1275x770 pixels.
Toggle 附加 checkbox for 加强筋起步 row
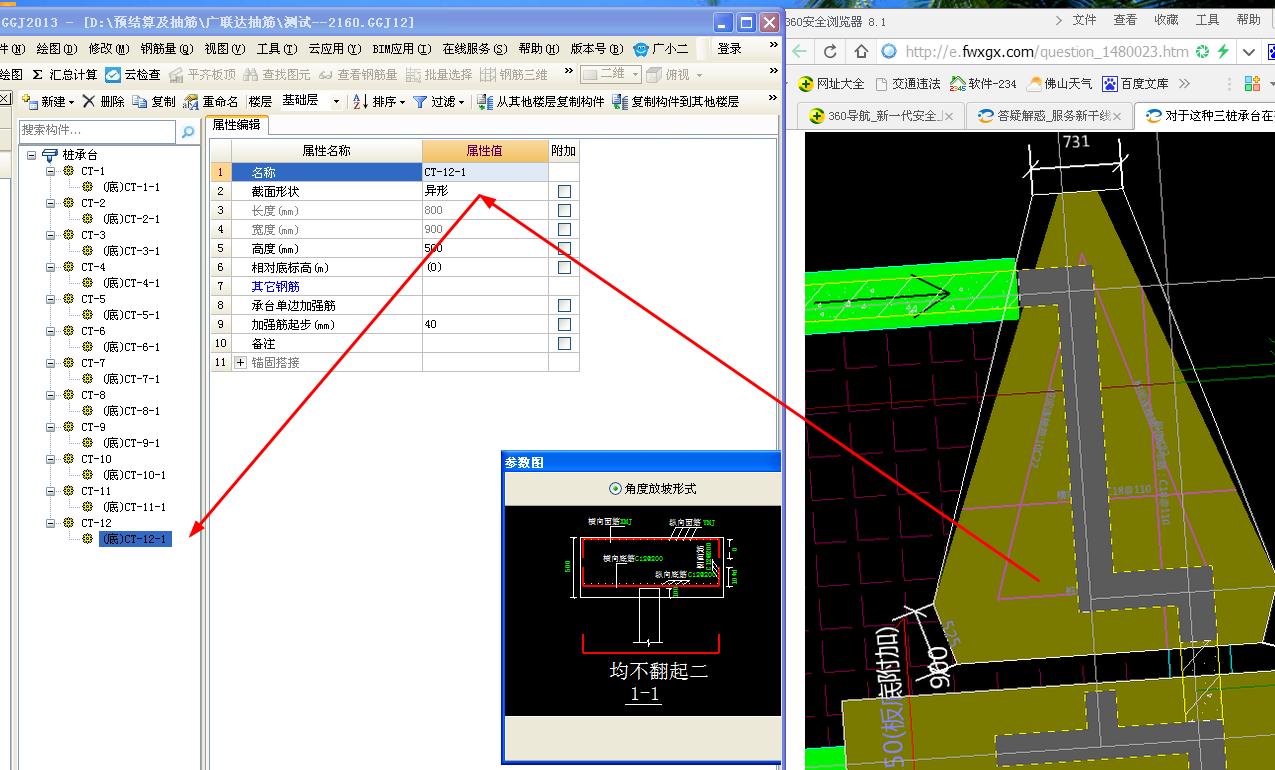(564, 324)
